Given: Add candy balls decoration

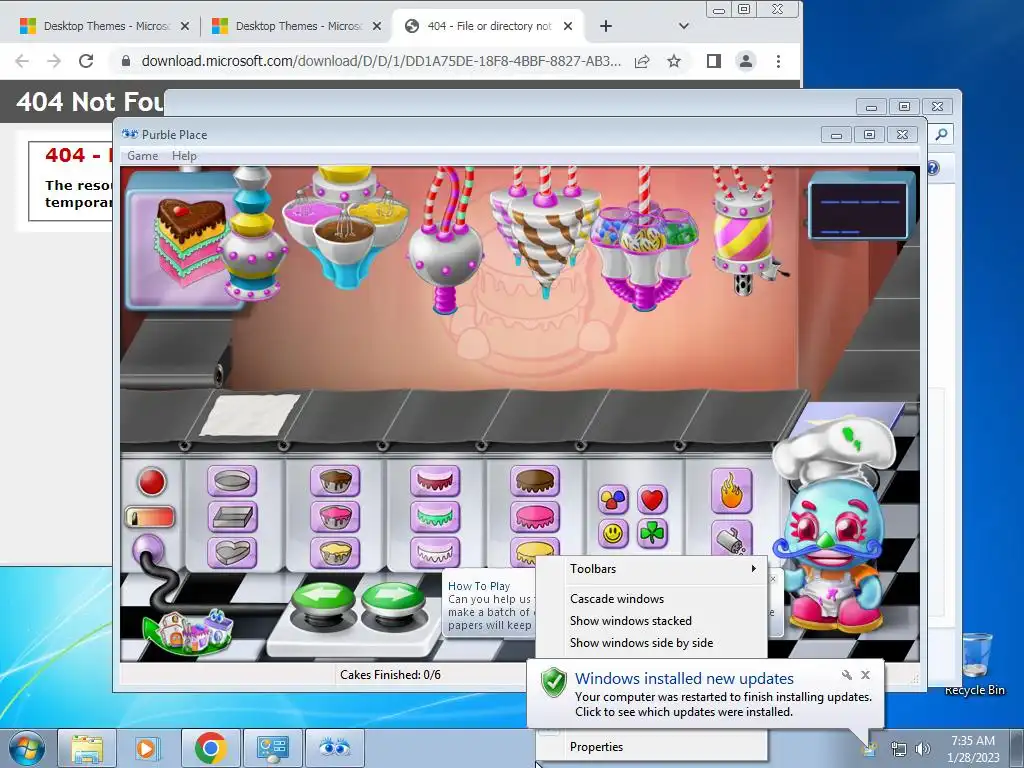Looking at the screenshot, I should [613, 500].
